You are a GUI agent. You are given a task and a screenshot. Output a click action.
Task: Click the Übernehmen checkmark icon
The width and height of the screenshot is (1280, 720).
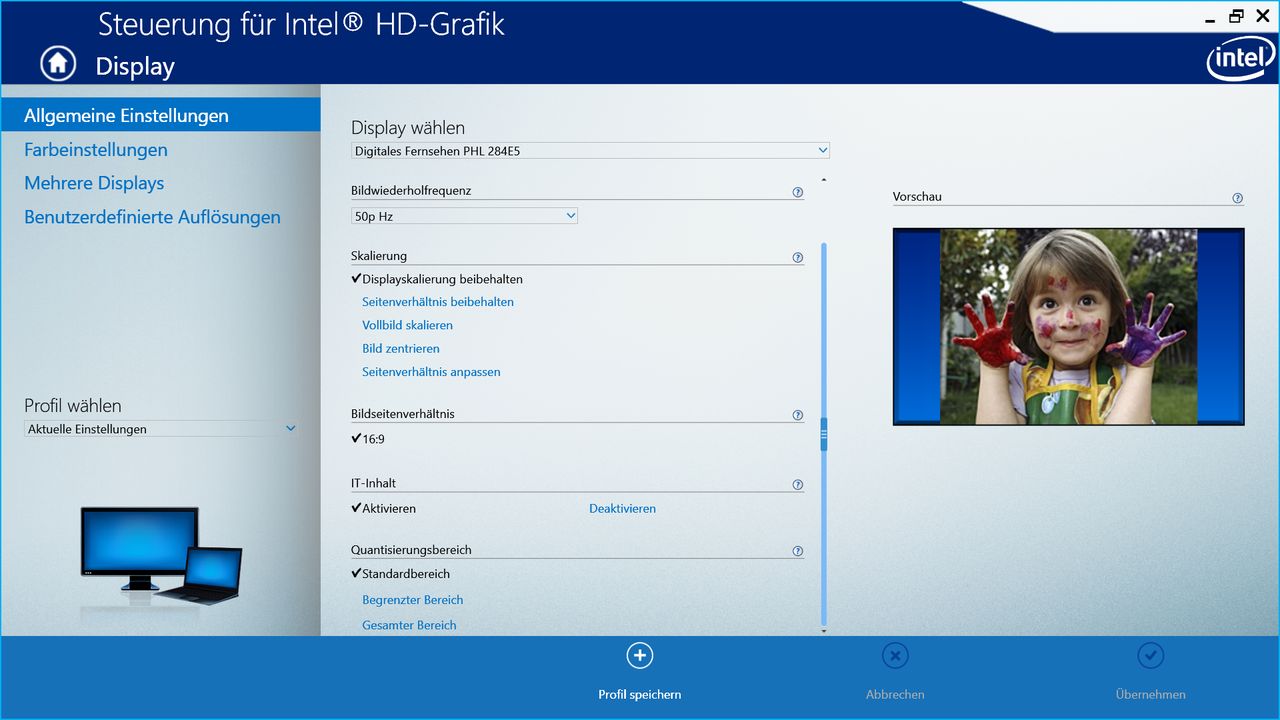click(1151, 655)
